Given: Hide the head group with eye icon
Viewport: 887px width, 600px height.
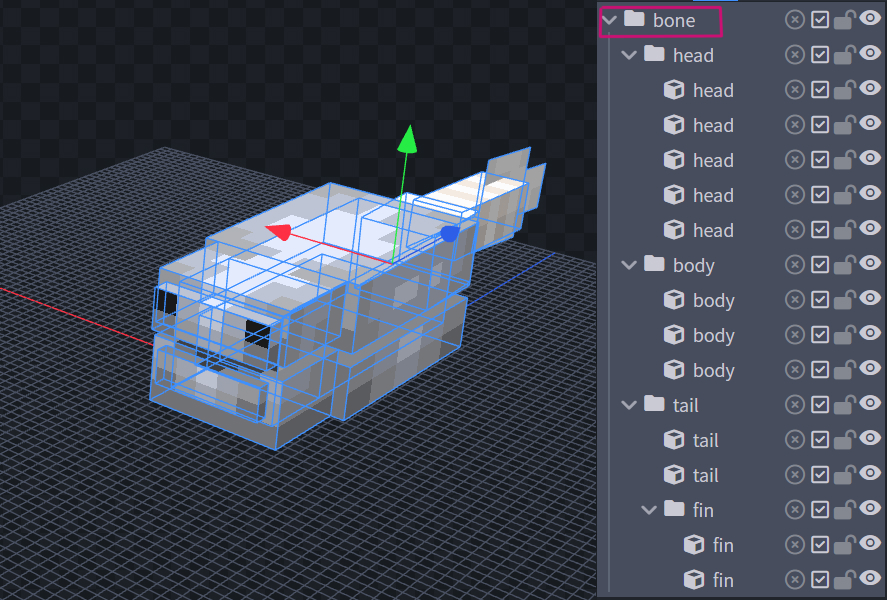Looking at the screenshot, I should [x=870, y=53].
